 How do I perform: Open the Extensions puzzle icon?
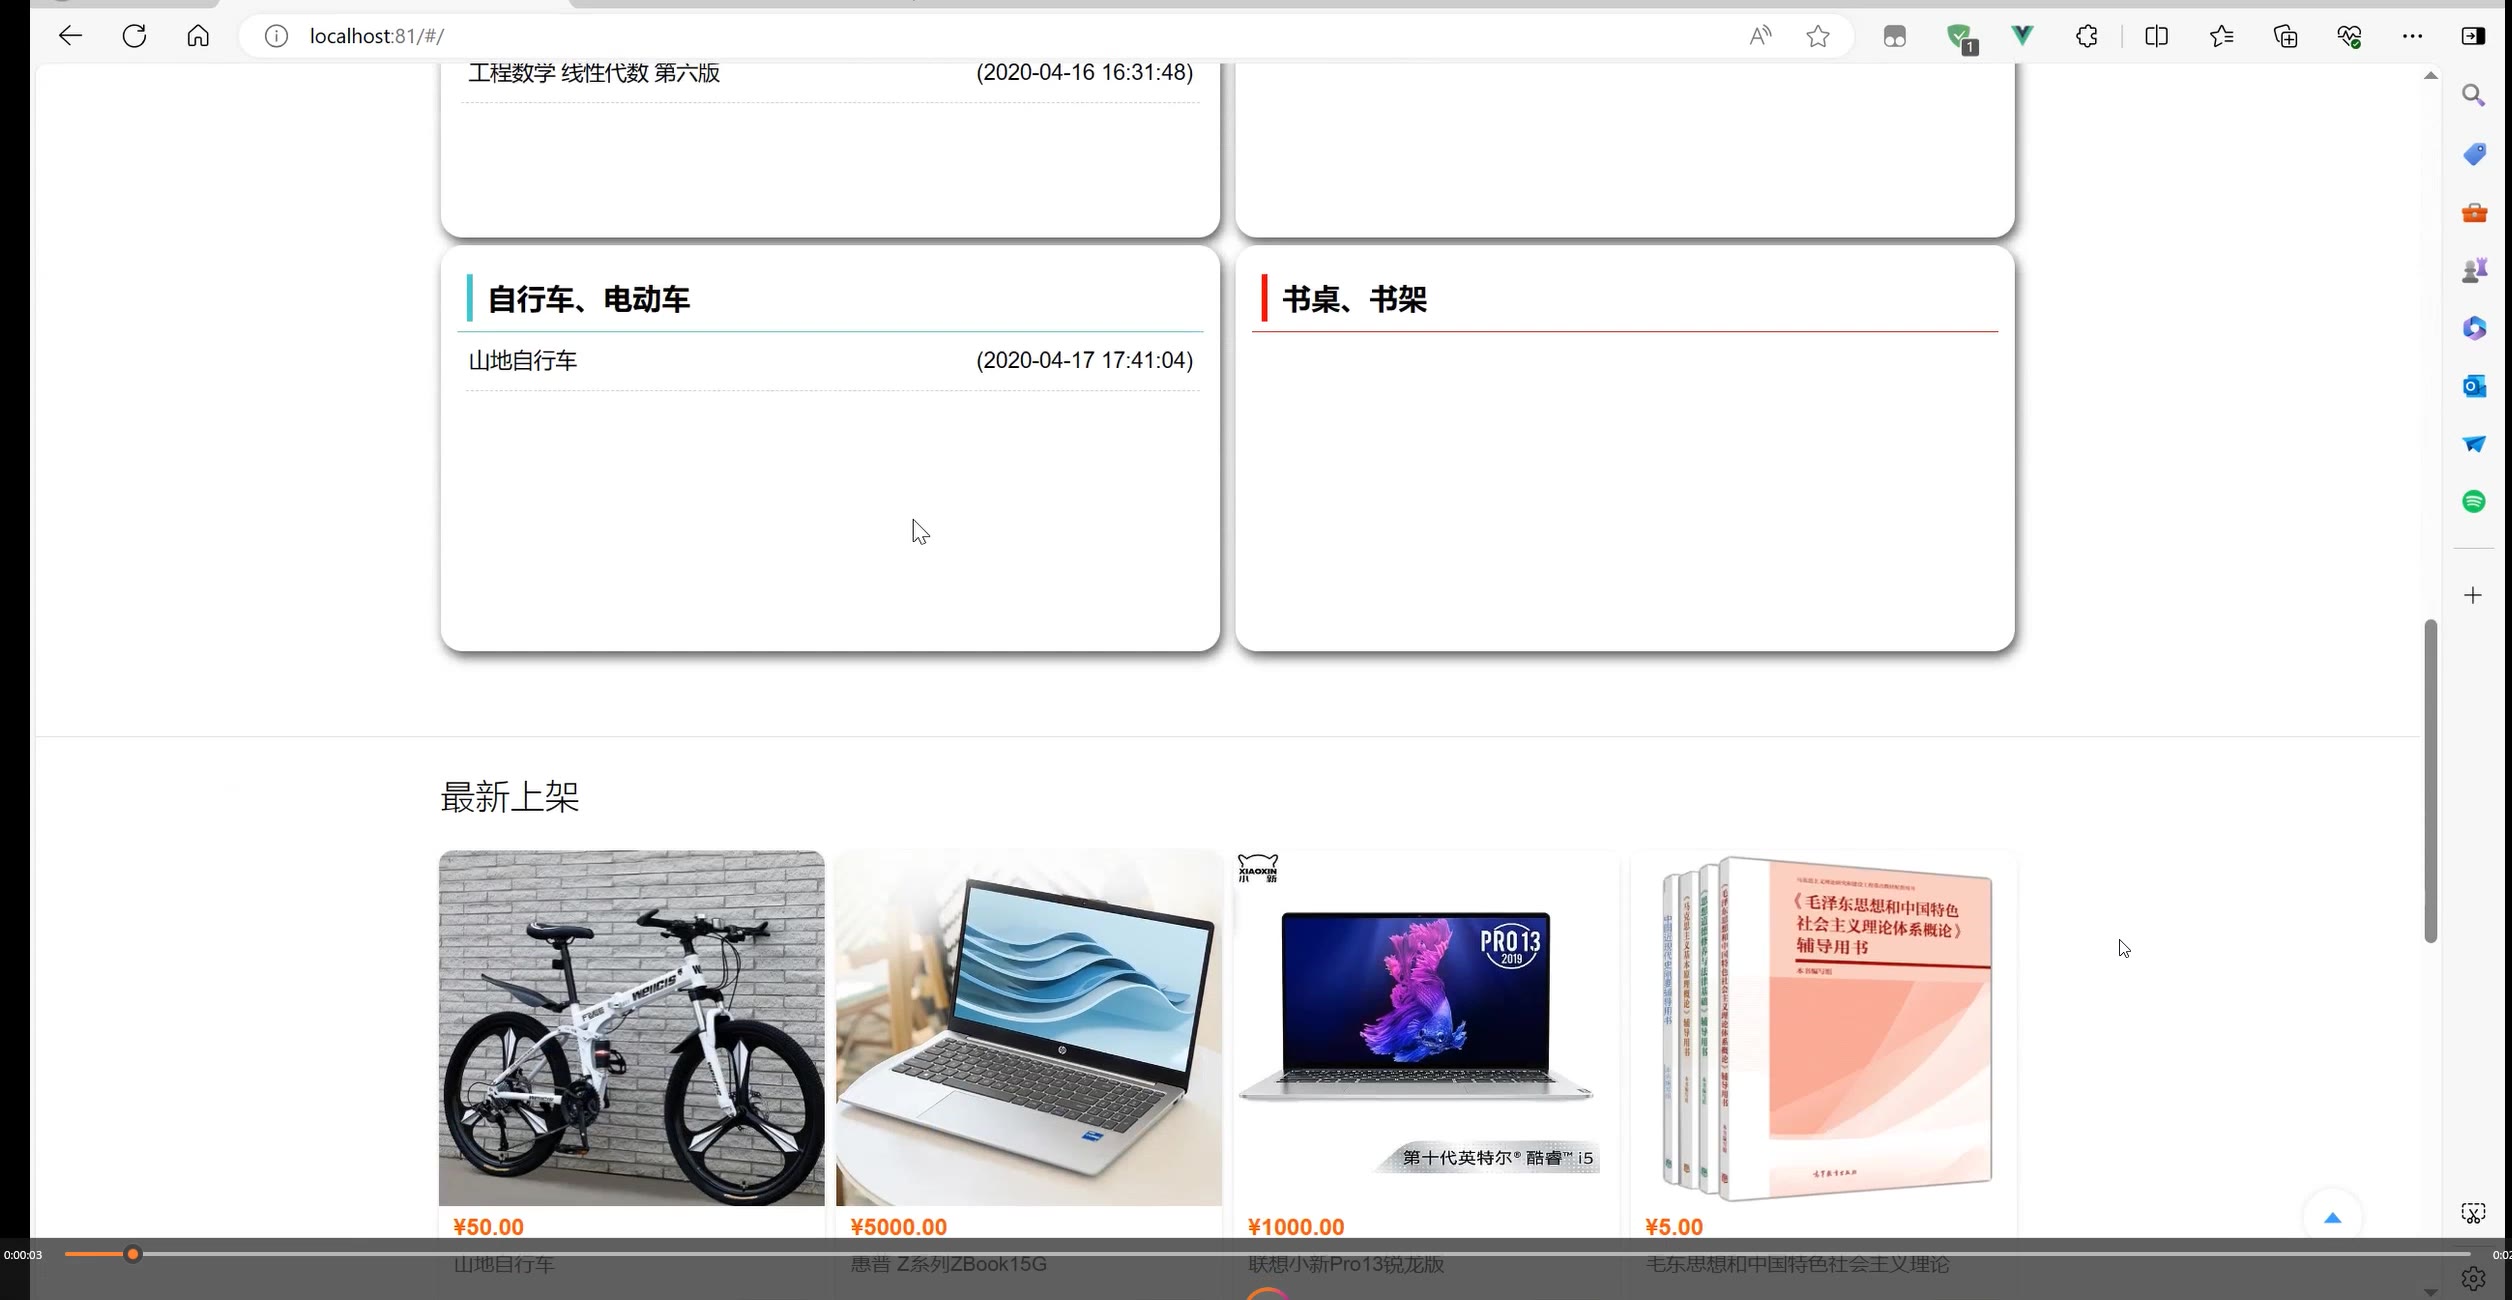click(x=2086, y=37)
